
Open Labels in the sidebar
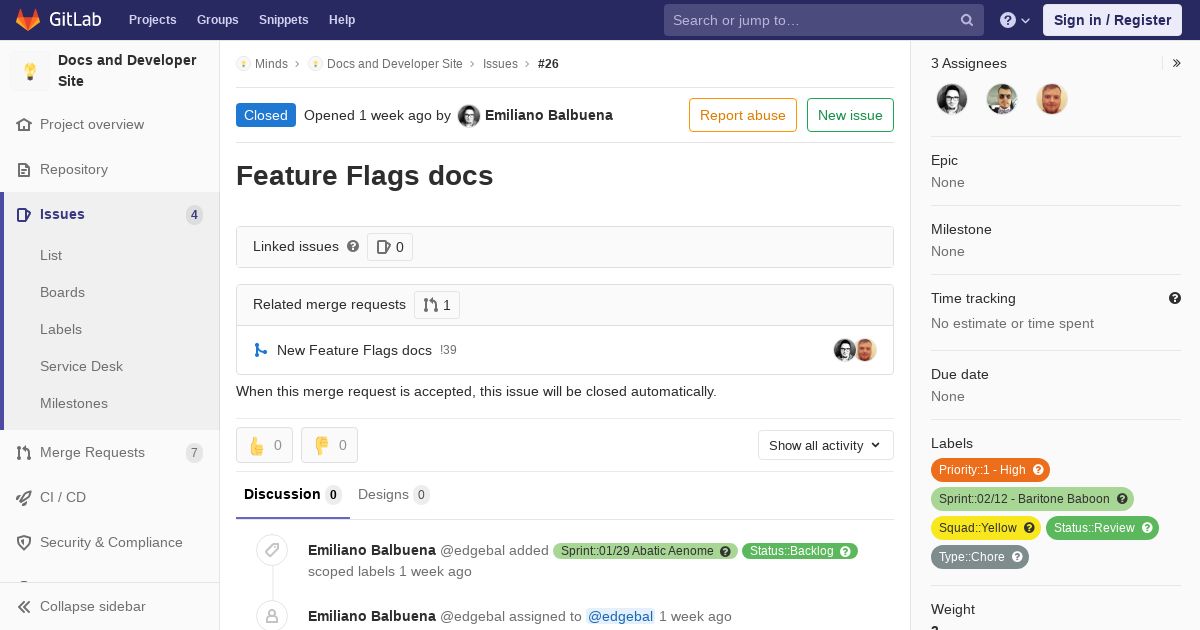point(61,330)
